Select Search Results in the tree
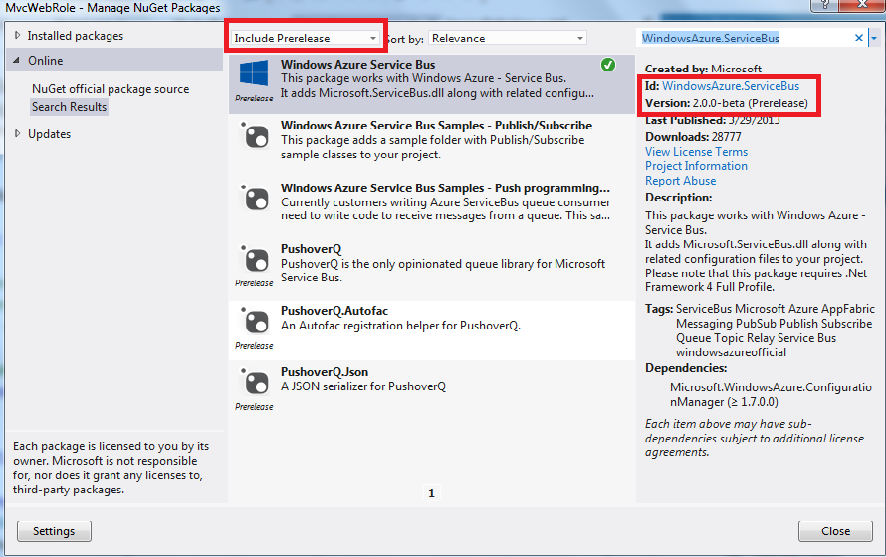 tap(70, 107)
